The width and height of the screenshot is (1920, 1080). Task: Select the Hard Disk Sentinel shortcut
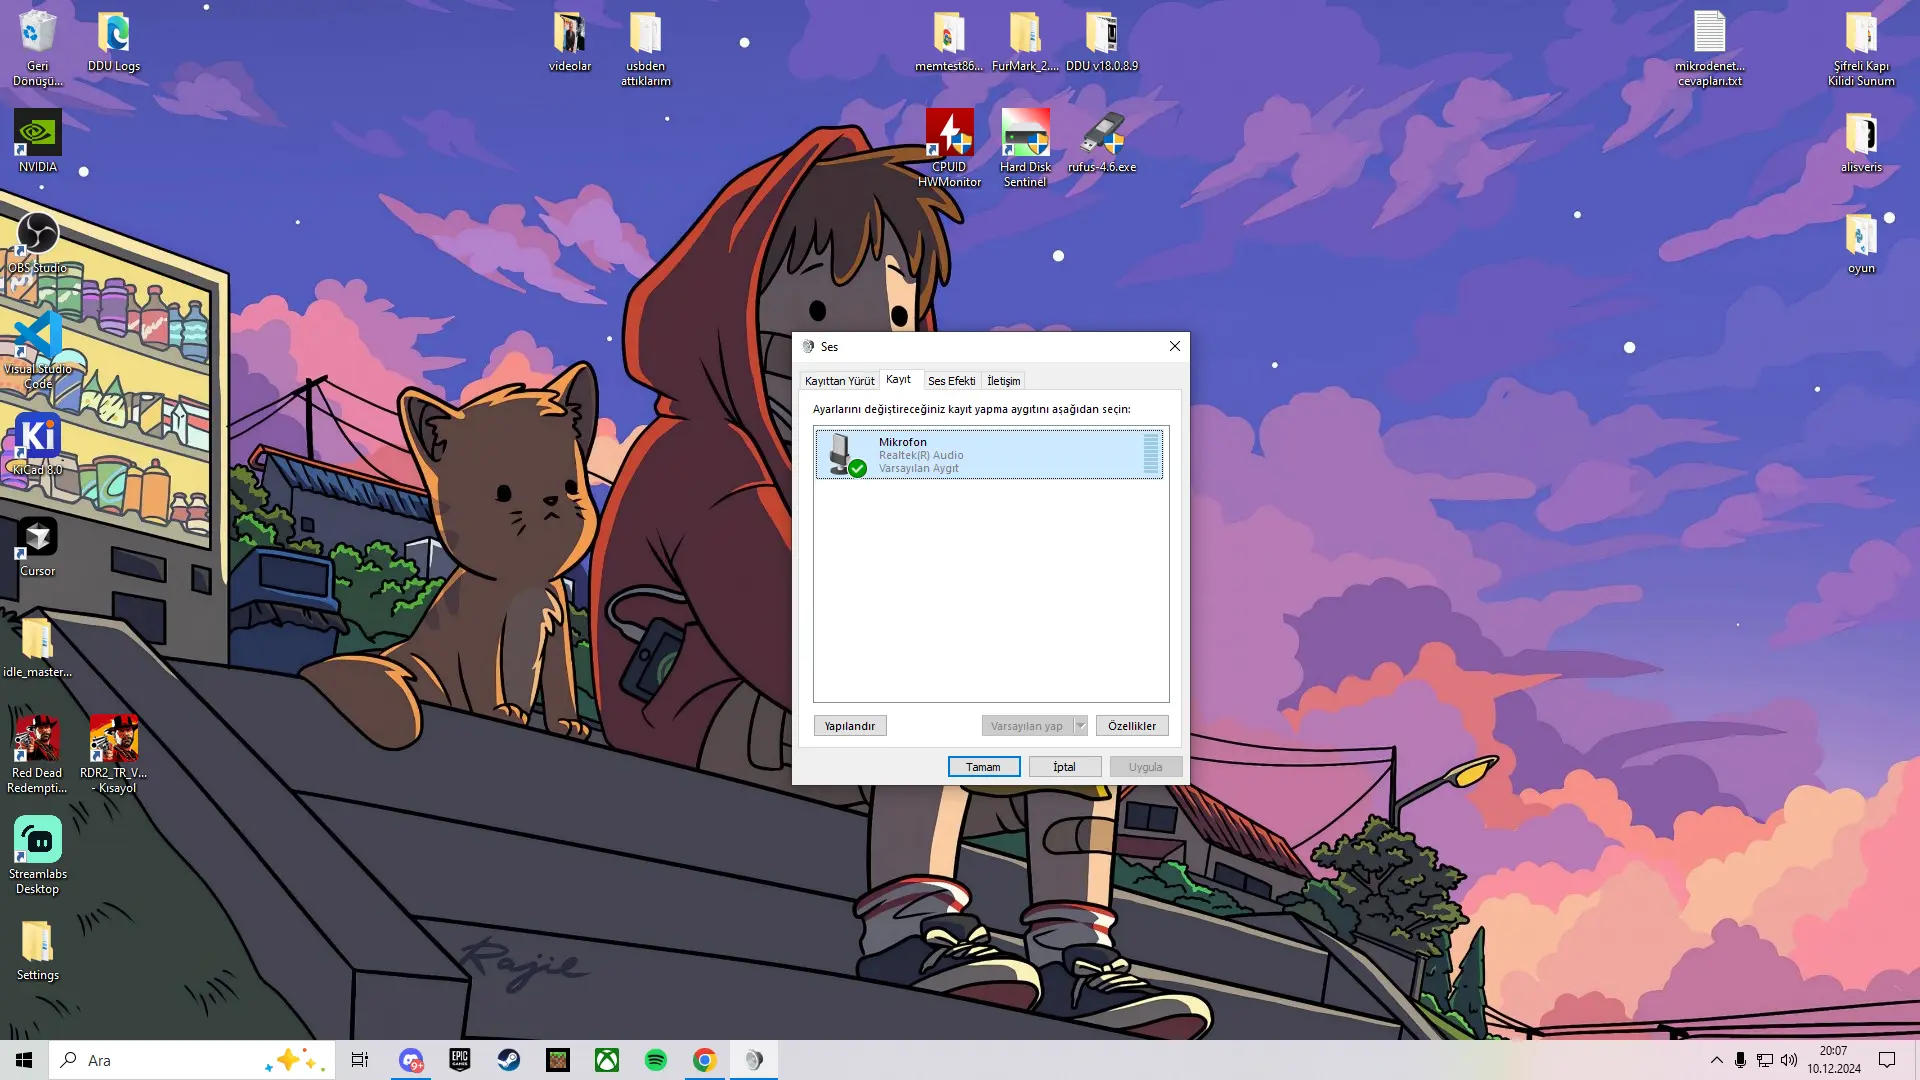click(1025, 148)
